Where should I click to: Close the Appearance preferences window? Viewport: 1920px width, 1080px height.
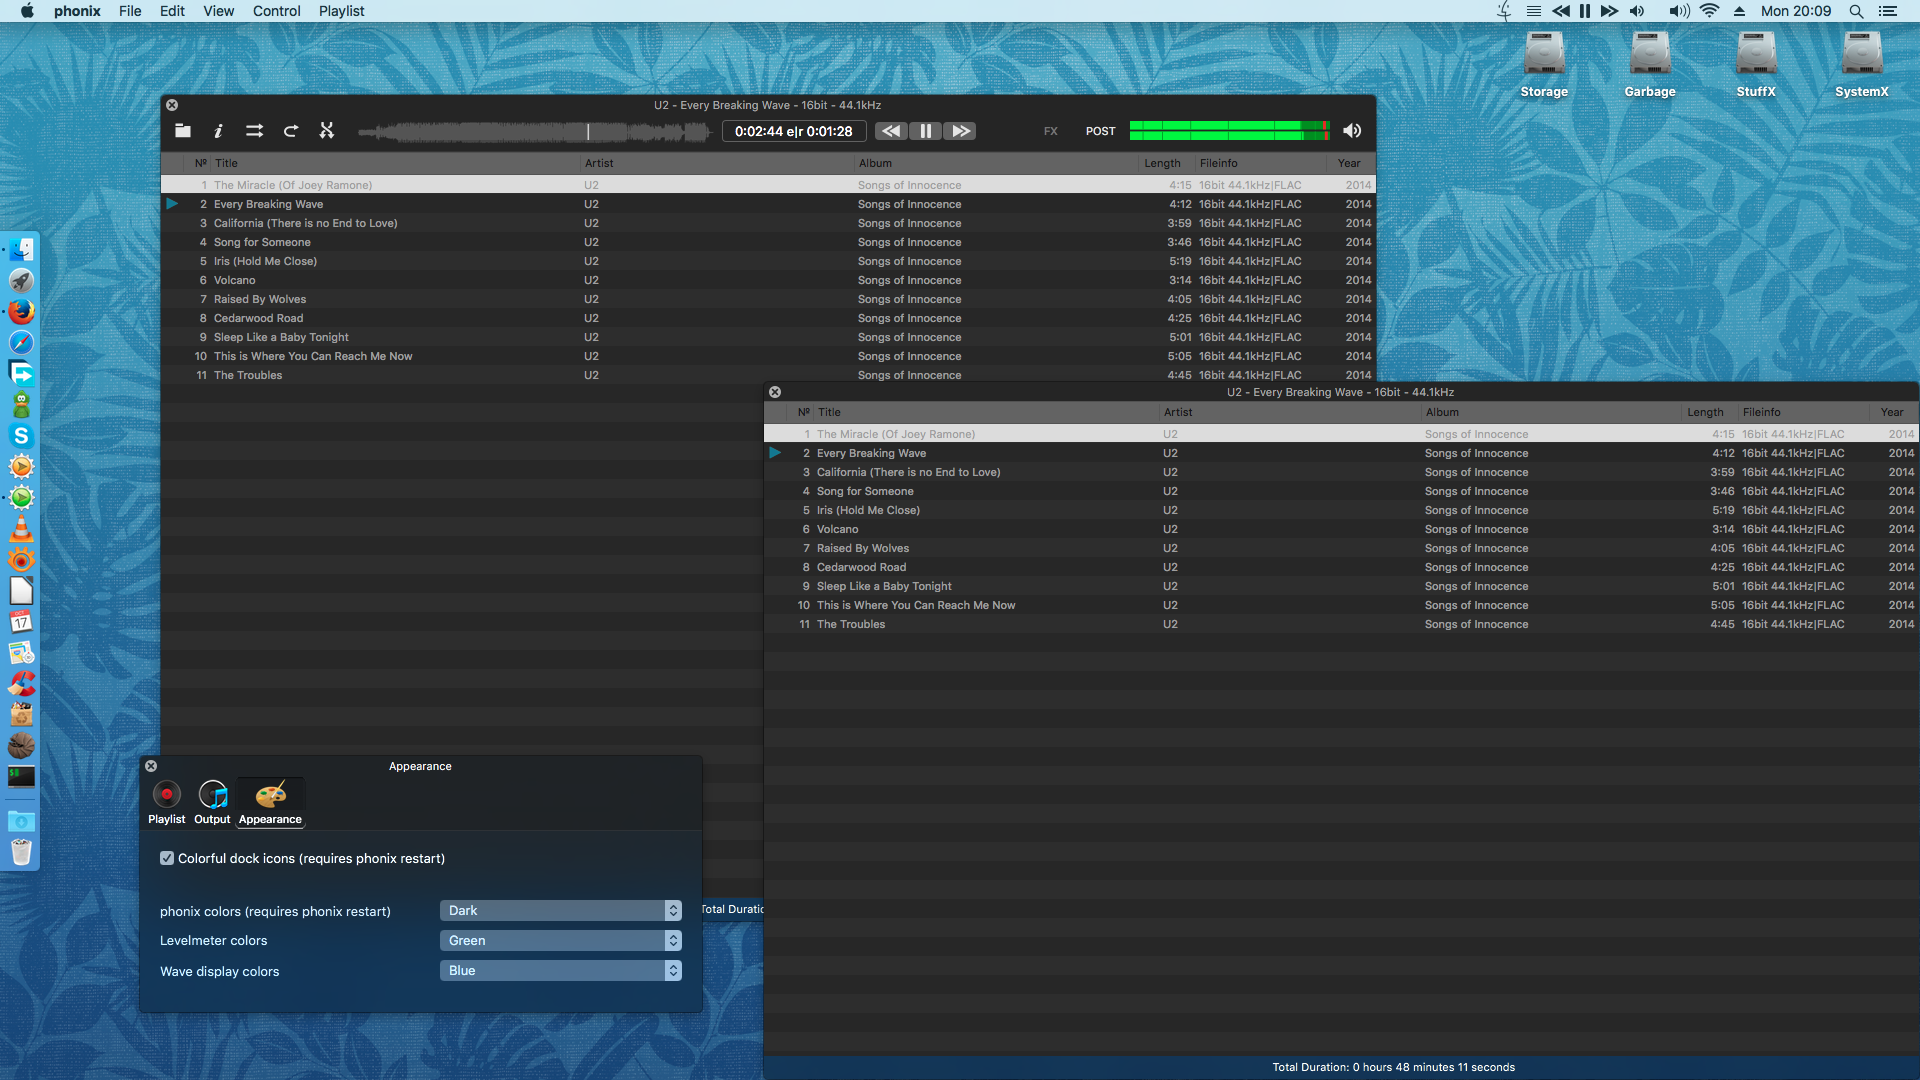pyautogui.click(x=151, y=766)
